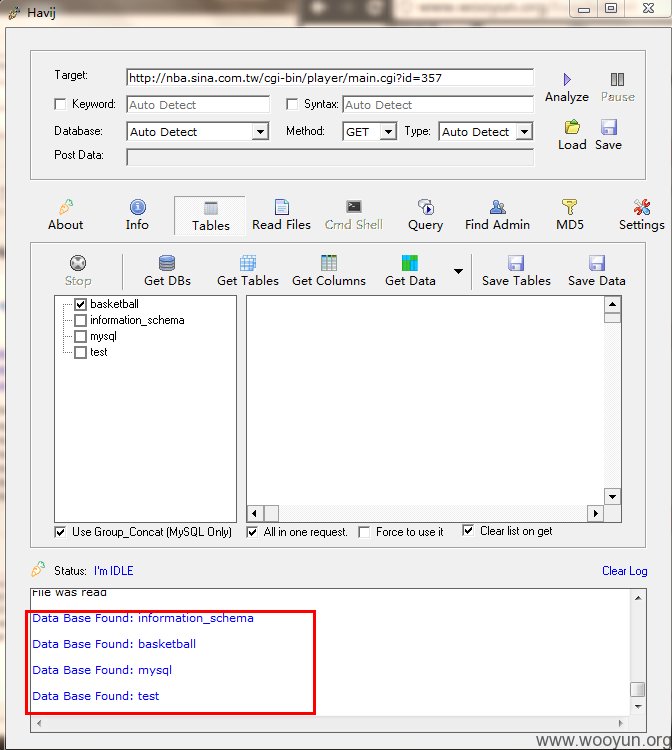Image resolution: width=672 pixels, height=750 pixels.
Task: Toggle Clear list on get checkbox
Action: (468, 530)
